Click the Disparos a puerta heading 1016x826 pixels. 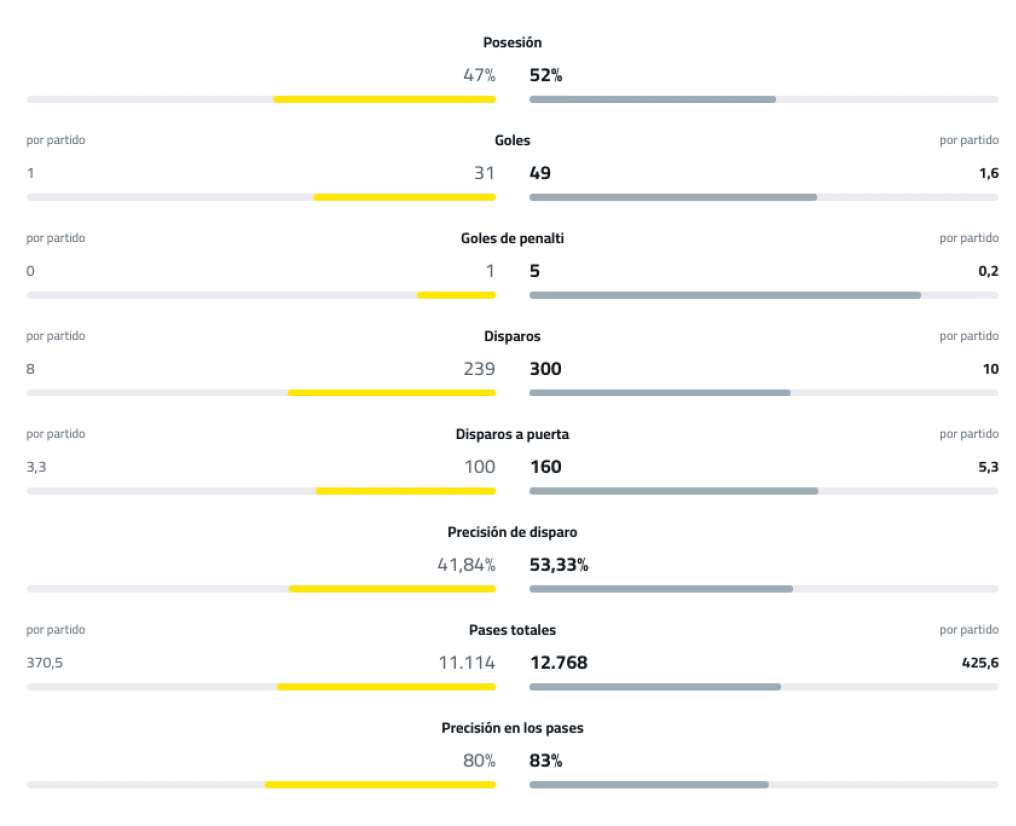[x=512, y=435]
